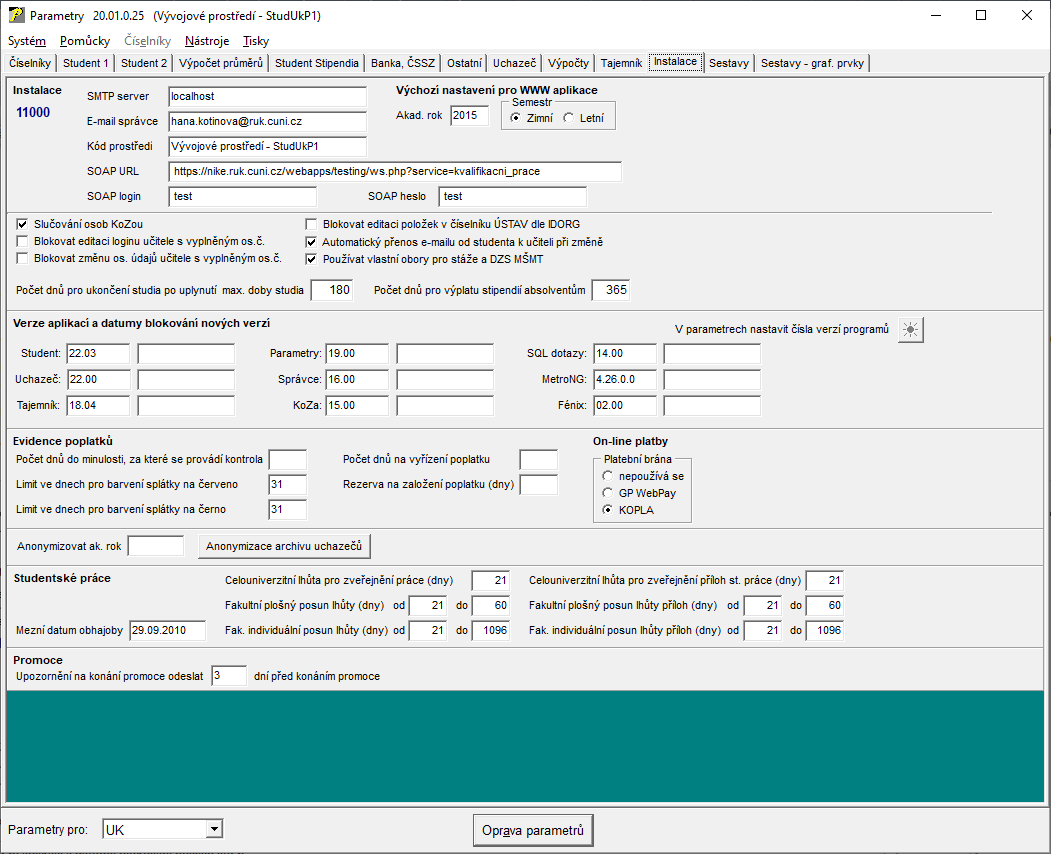Switch to the Student Stipendia tab
1051x854 pixels.
[x=316, y=63]
